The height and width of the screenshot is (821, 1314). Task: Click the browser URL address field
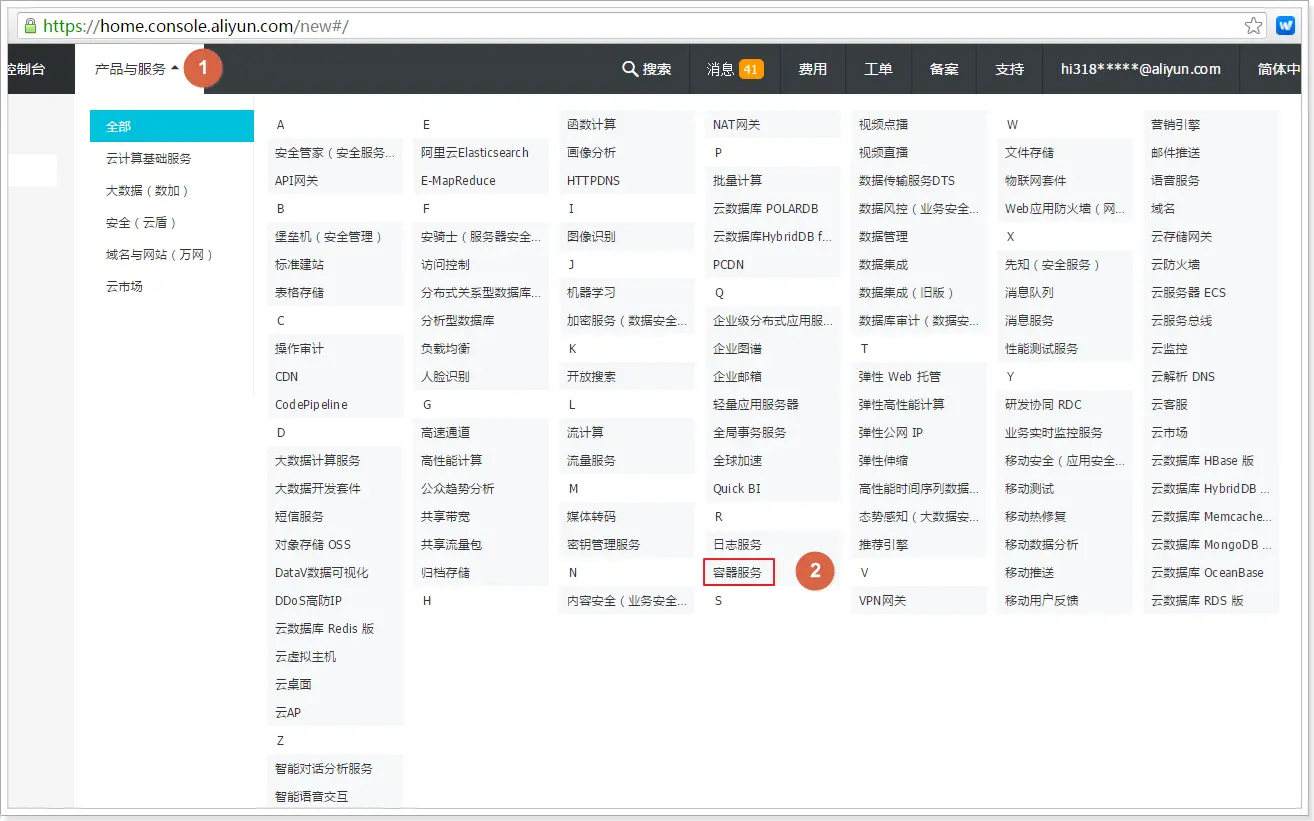point(640,26)
